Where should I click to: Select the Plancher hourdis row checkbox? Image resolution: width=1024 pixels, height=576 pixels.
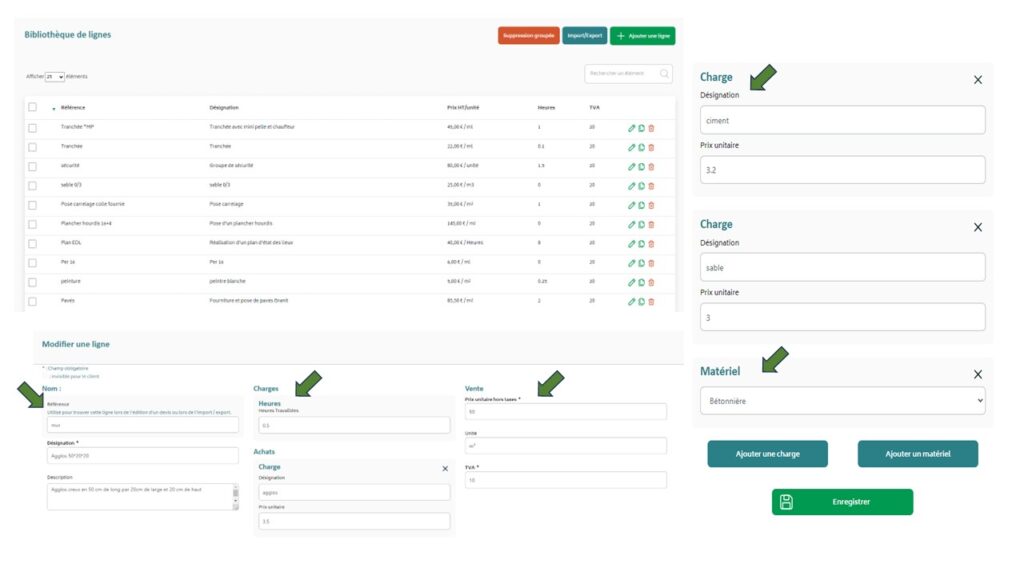(x=32, y=225)
